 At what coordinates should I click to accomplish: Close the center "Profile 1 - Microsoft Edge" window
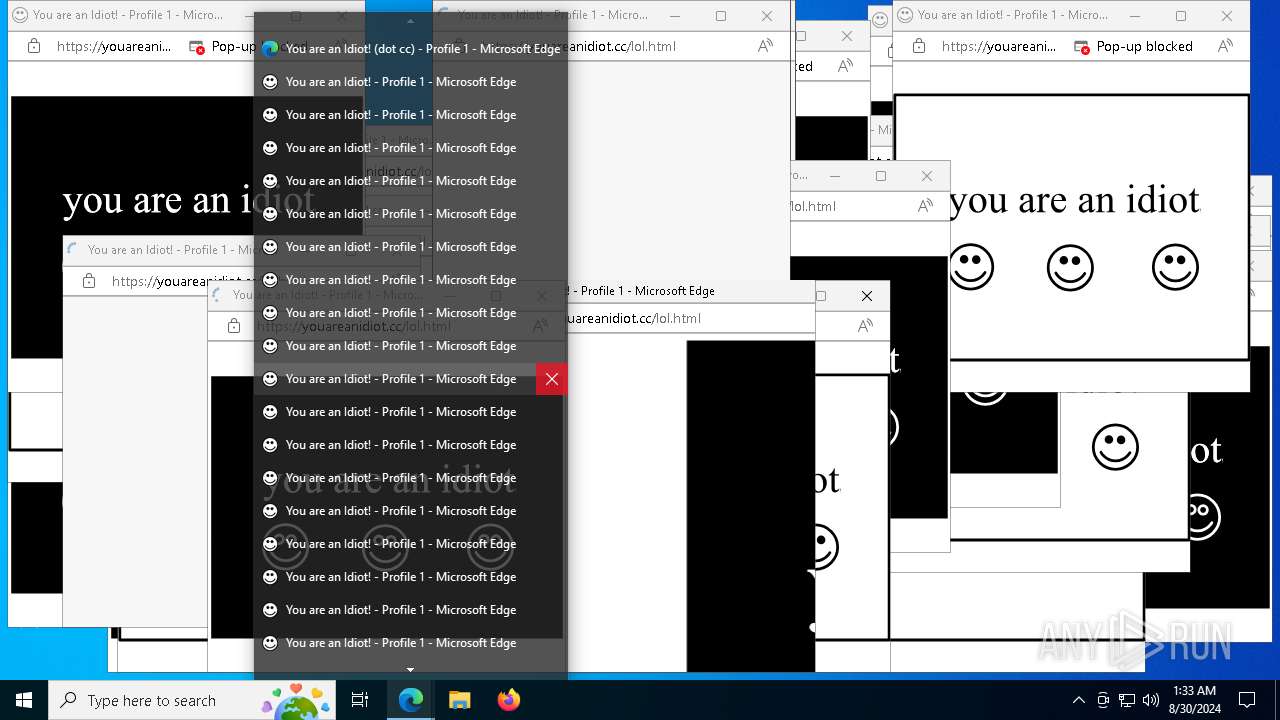click(867, 296)
